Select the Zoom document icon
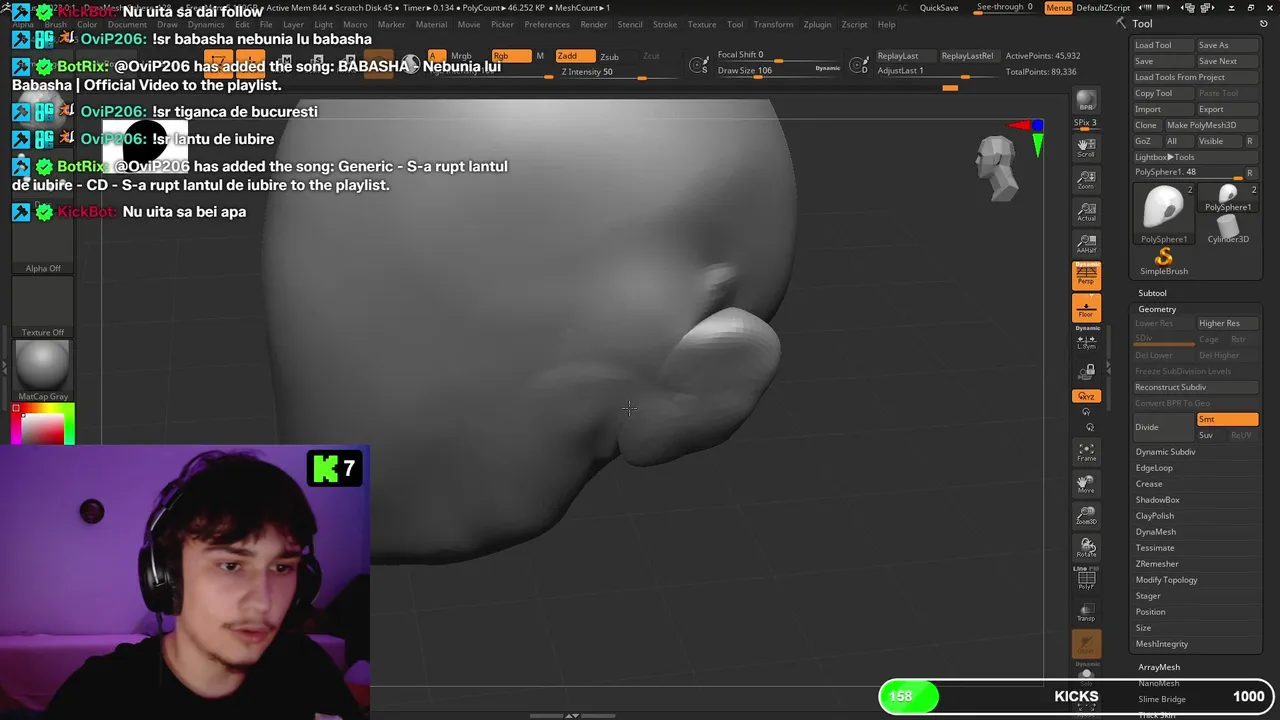 point(1086,180)
